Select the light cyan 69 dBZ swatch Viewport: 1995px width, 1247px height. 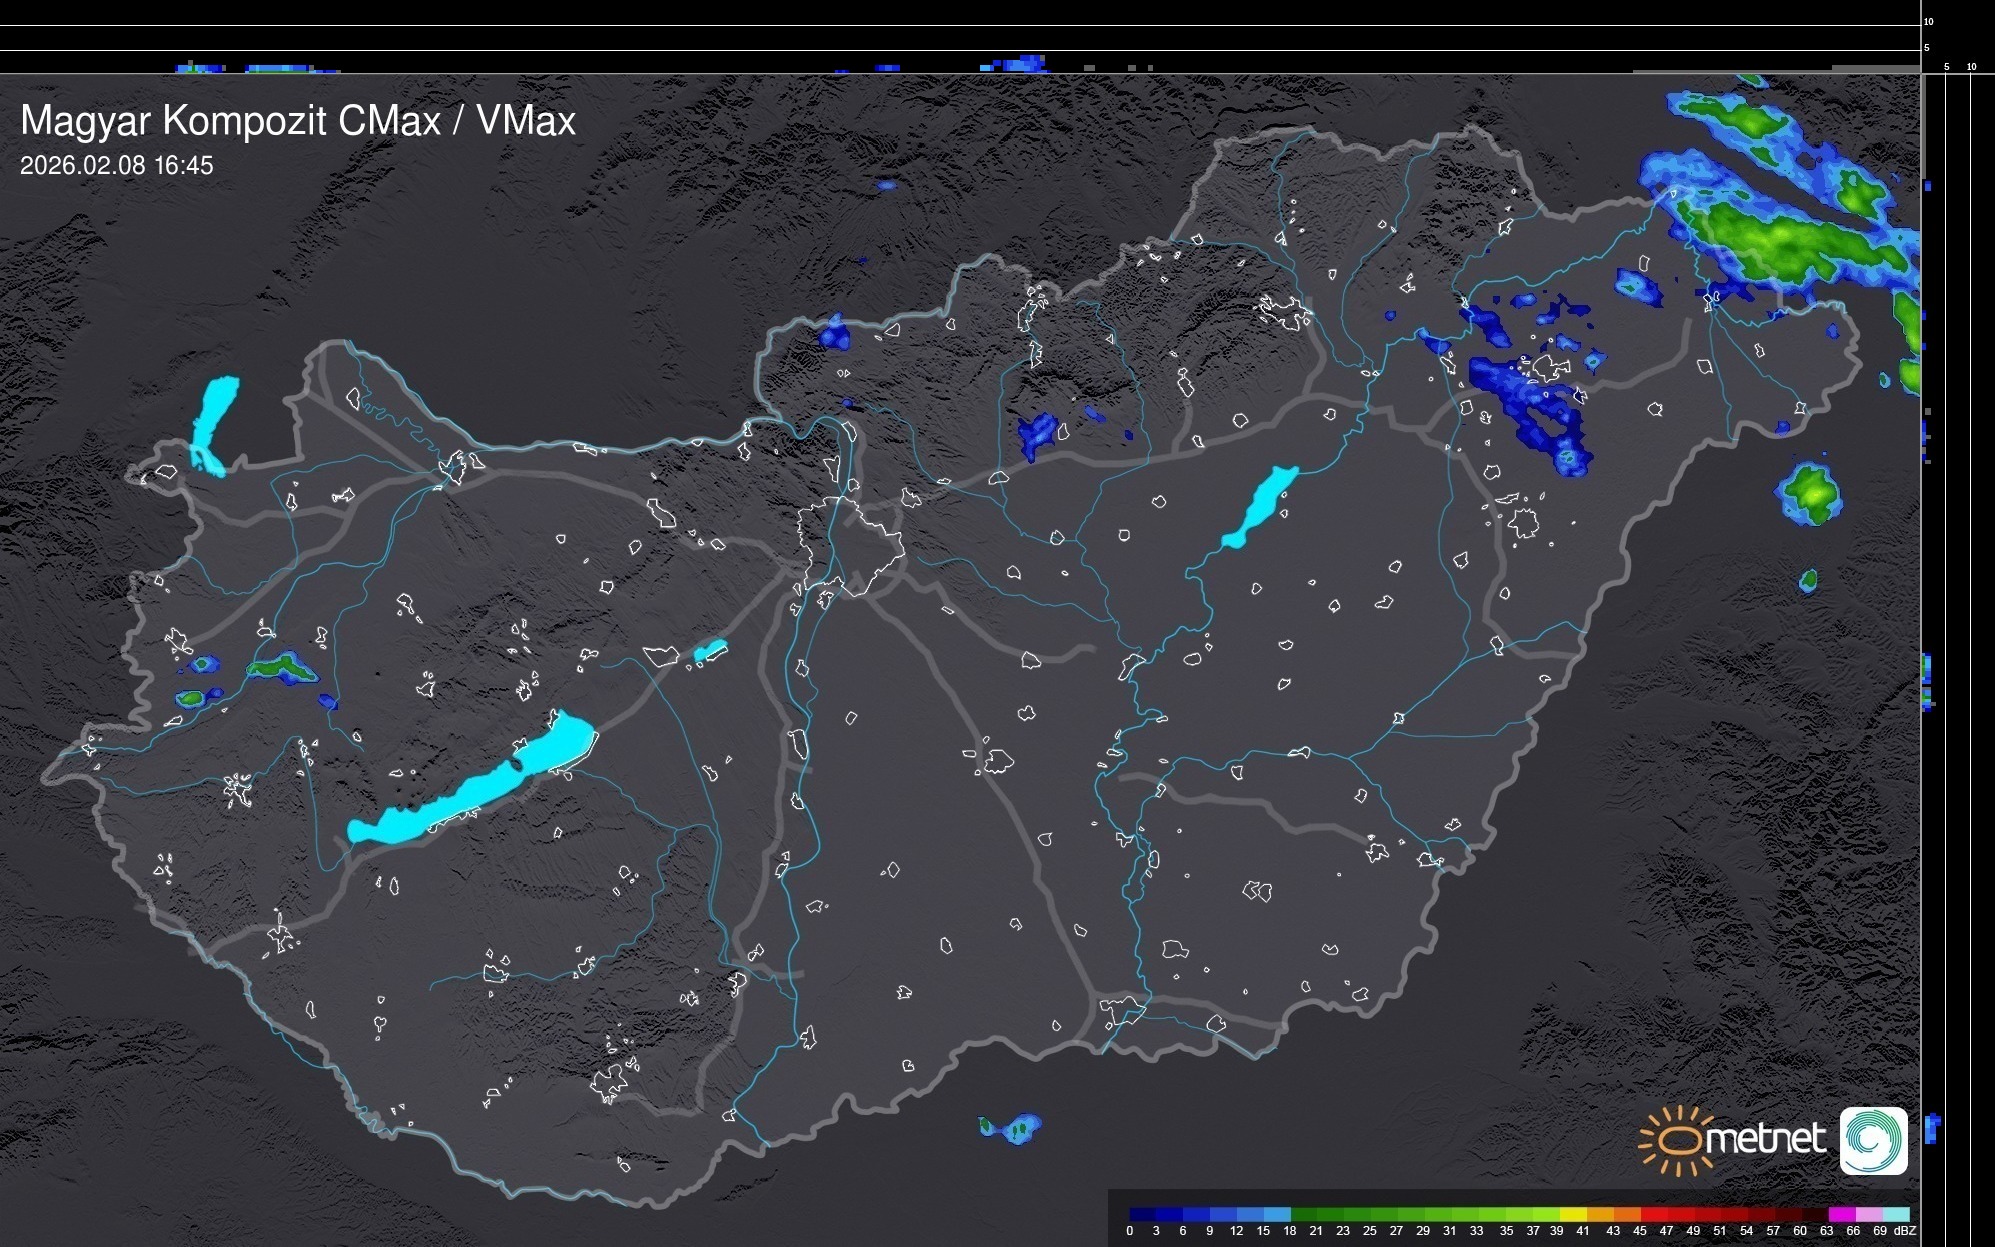tap(1895, 1214)
